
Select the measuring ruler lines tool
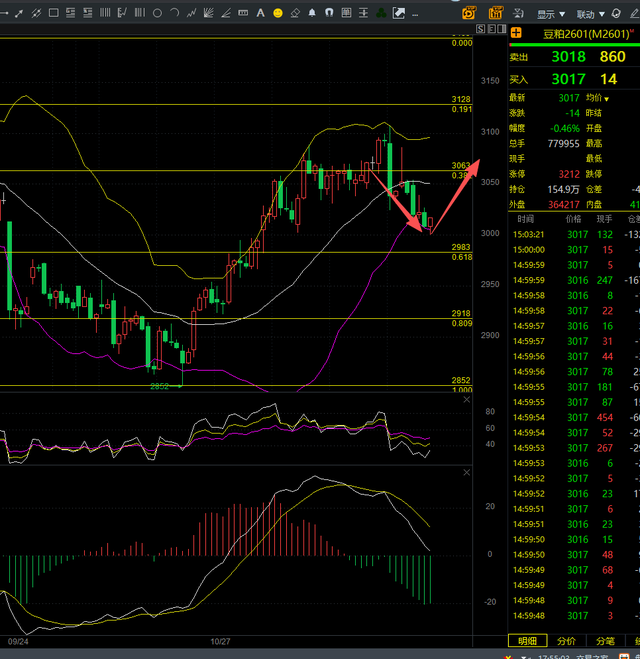[x=122, y=13]
